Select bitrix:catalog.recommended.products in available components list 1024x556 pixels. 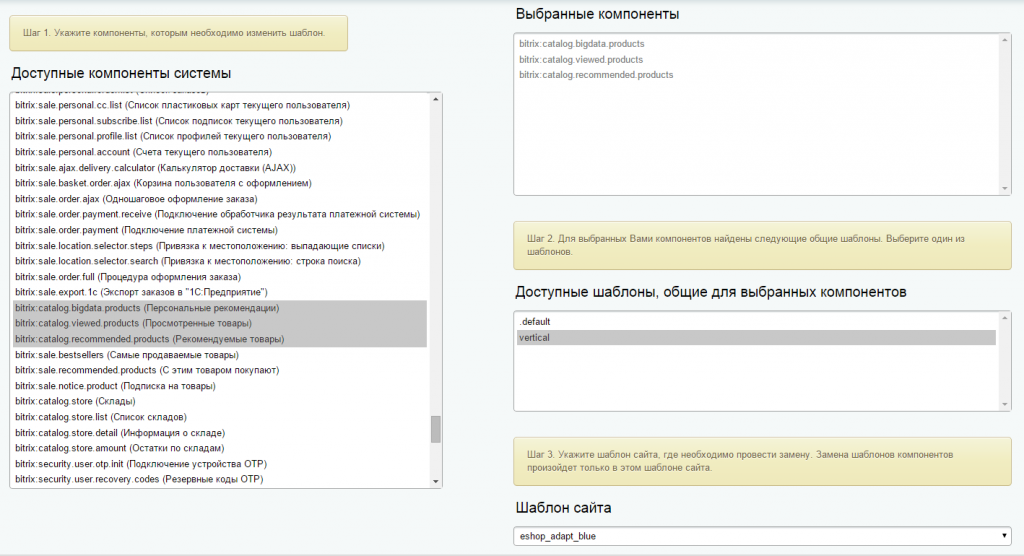click(x=149, y=340)
